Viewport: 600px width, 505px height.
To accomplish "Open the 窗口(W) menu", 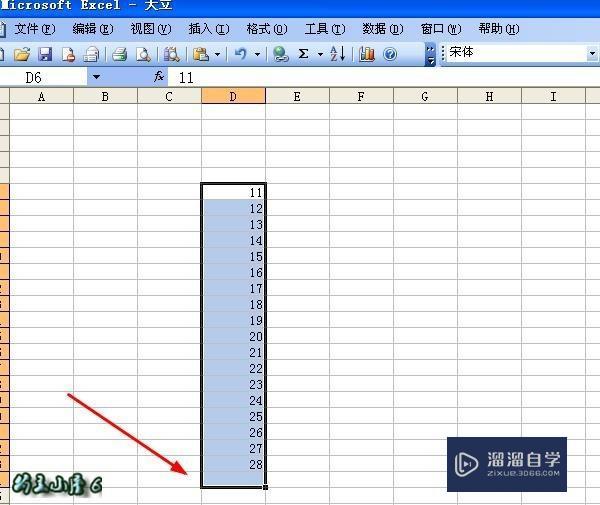I will point(441,29).
